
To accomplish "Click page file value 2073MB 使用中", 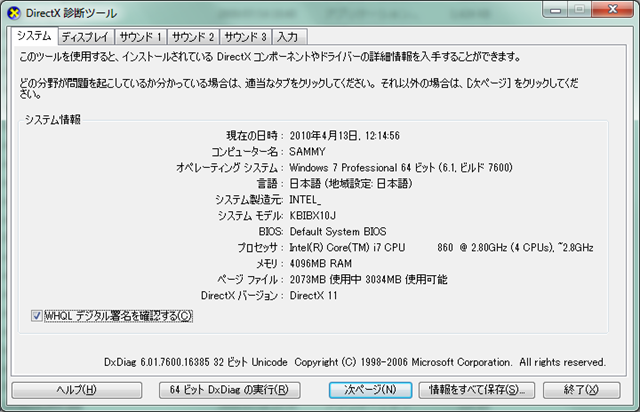I will [x=368, y=280].
